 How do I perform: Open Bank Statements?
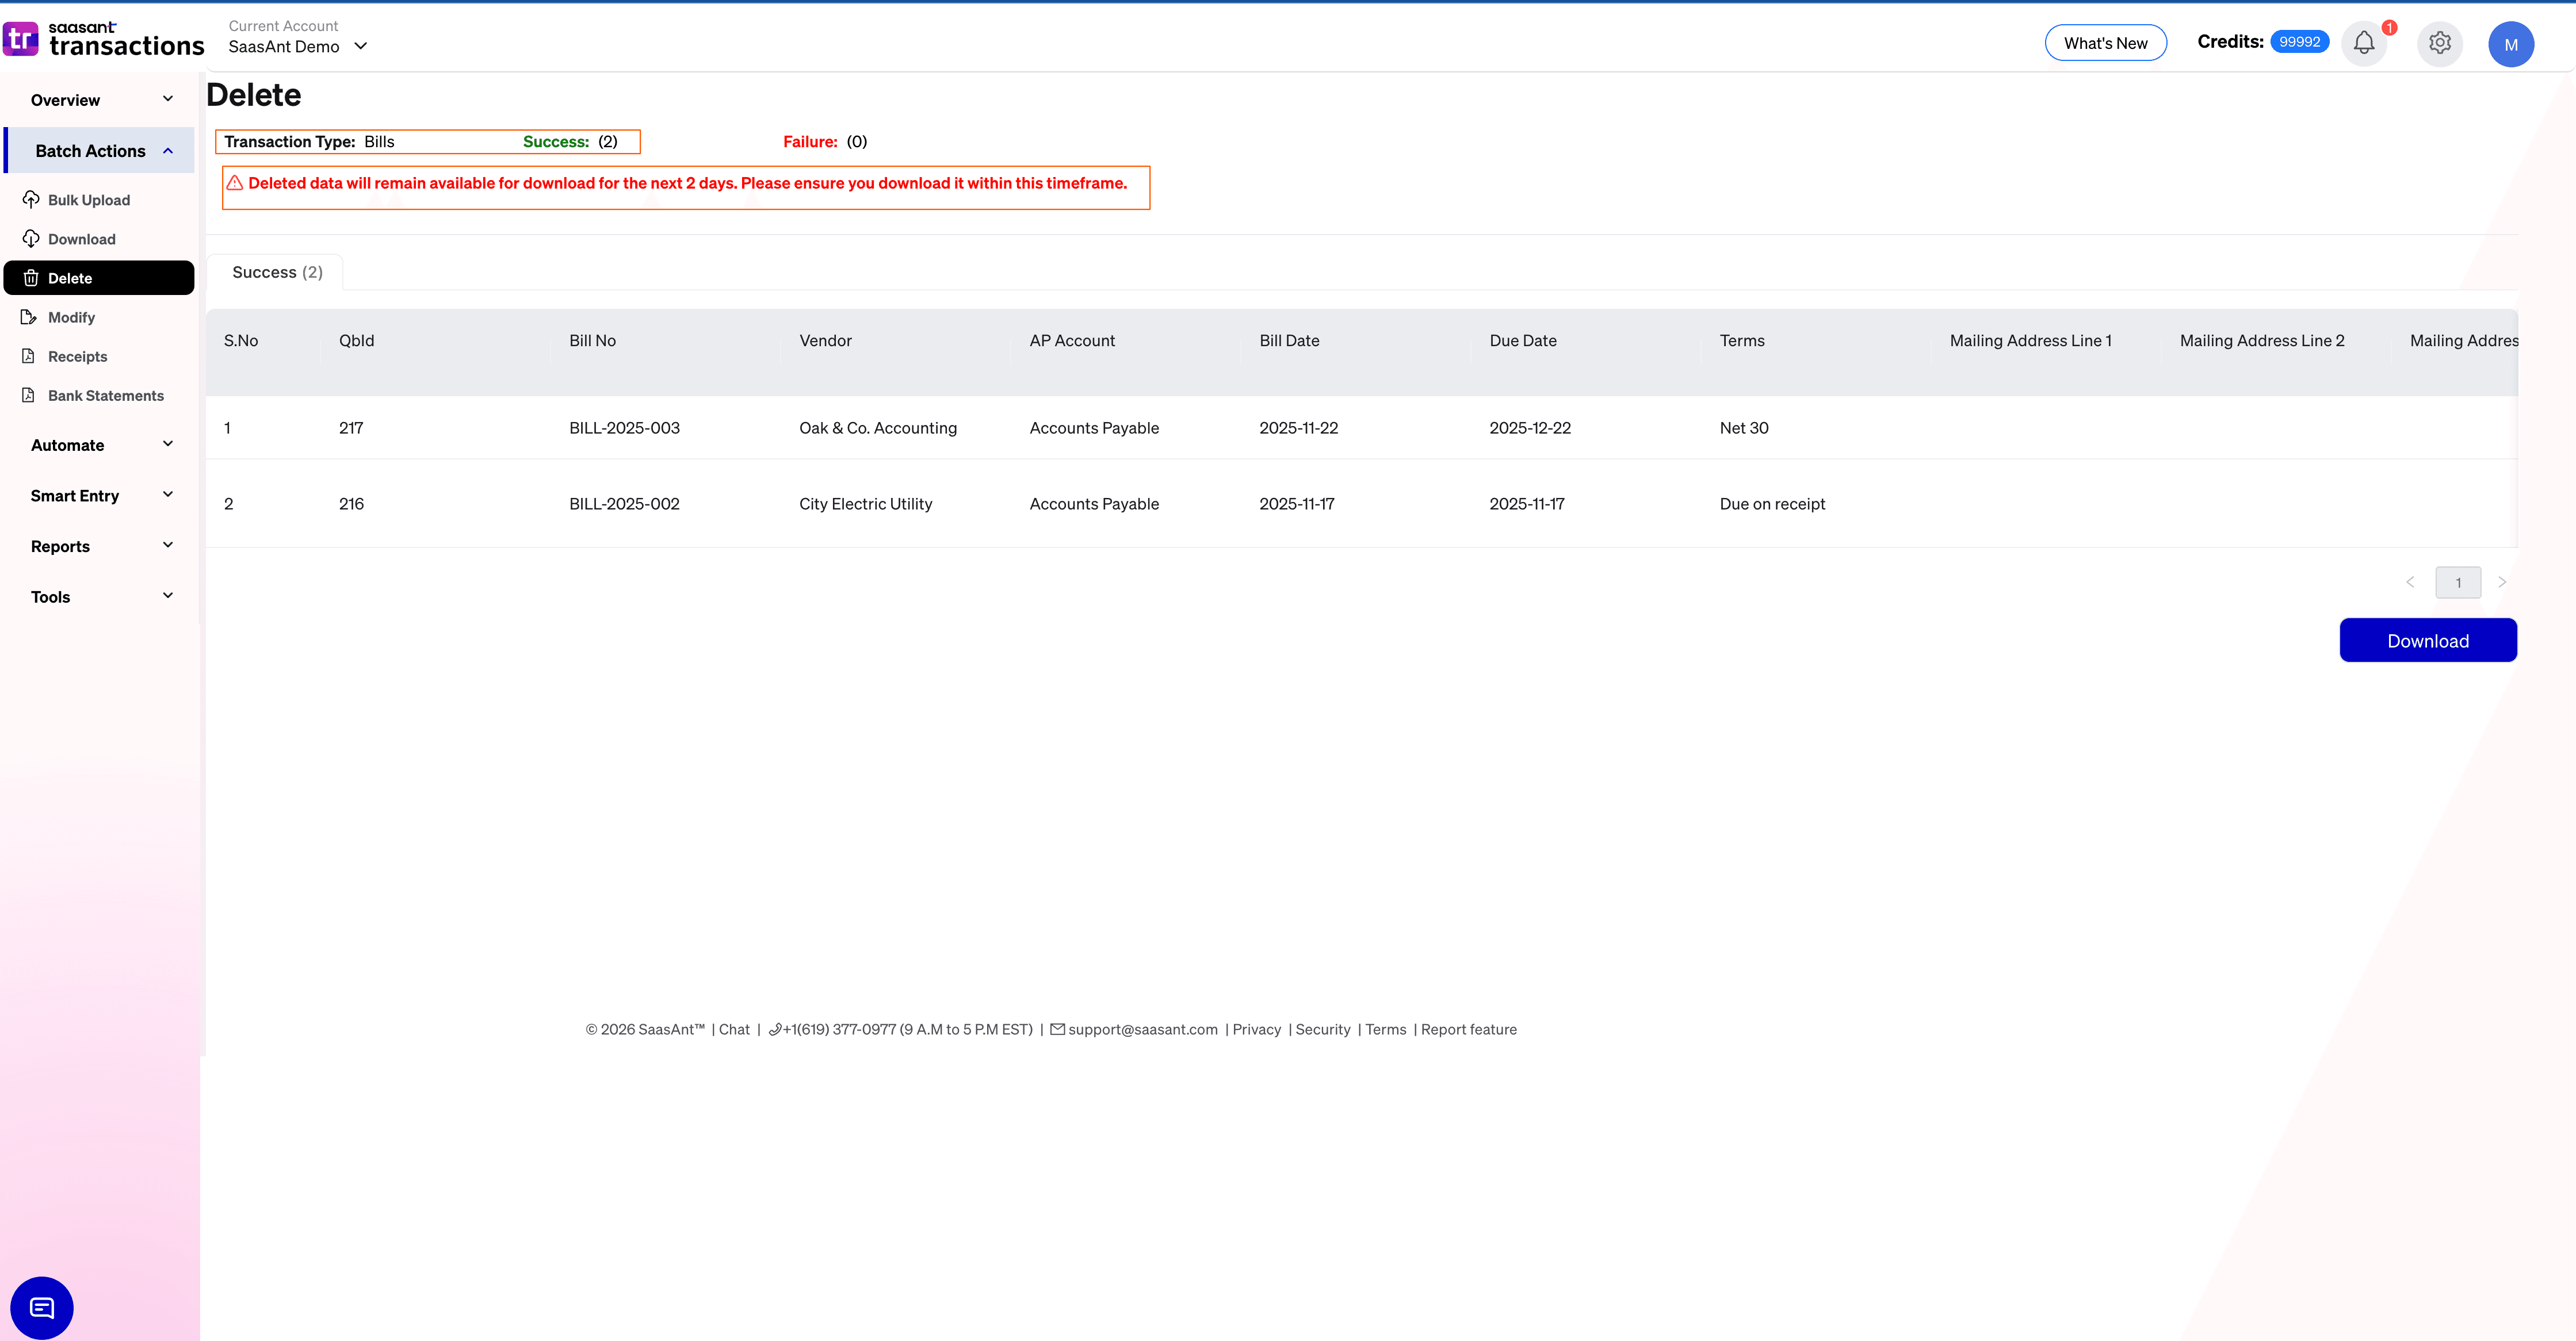click(105, 395)
